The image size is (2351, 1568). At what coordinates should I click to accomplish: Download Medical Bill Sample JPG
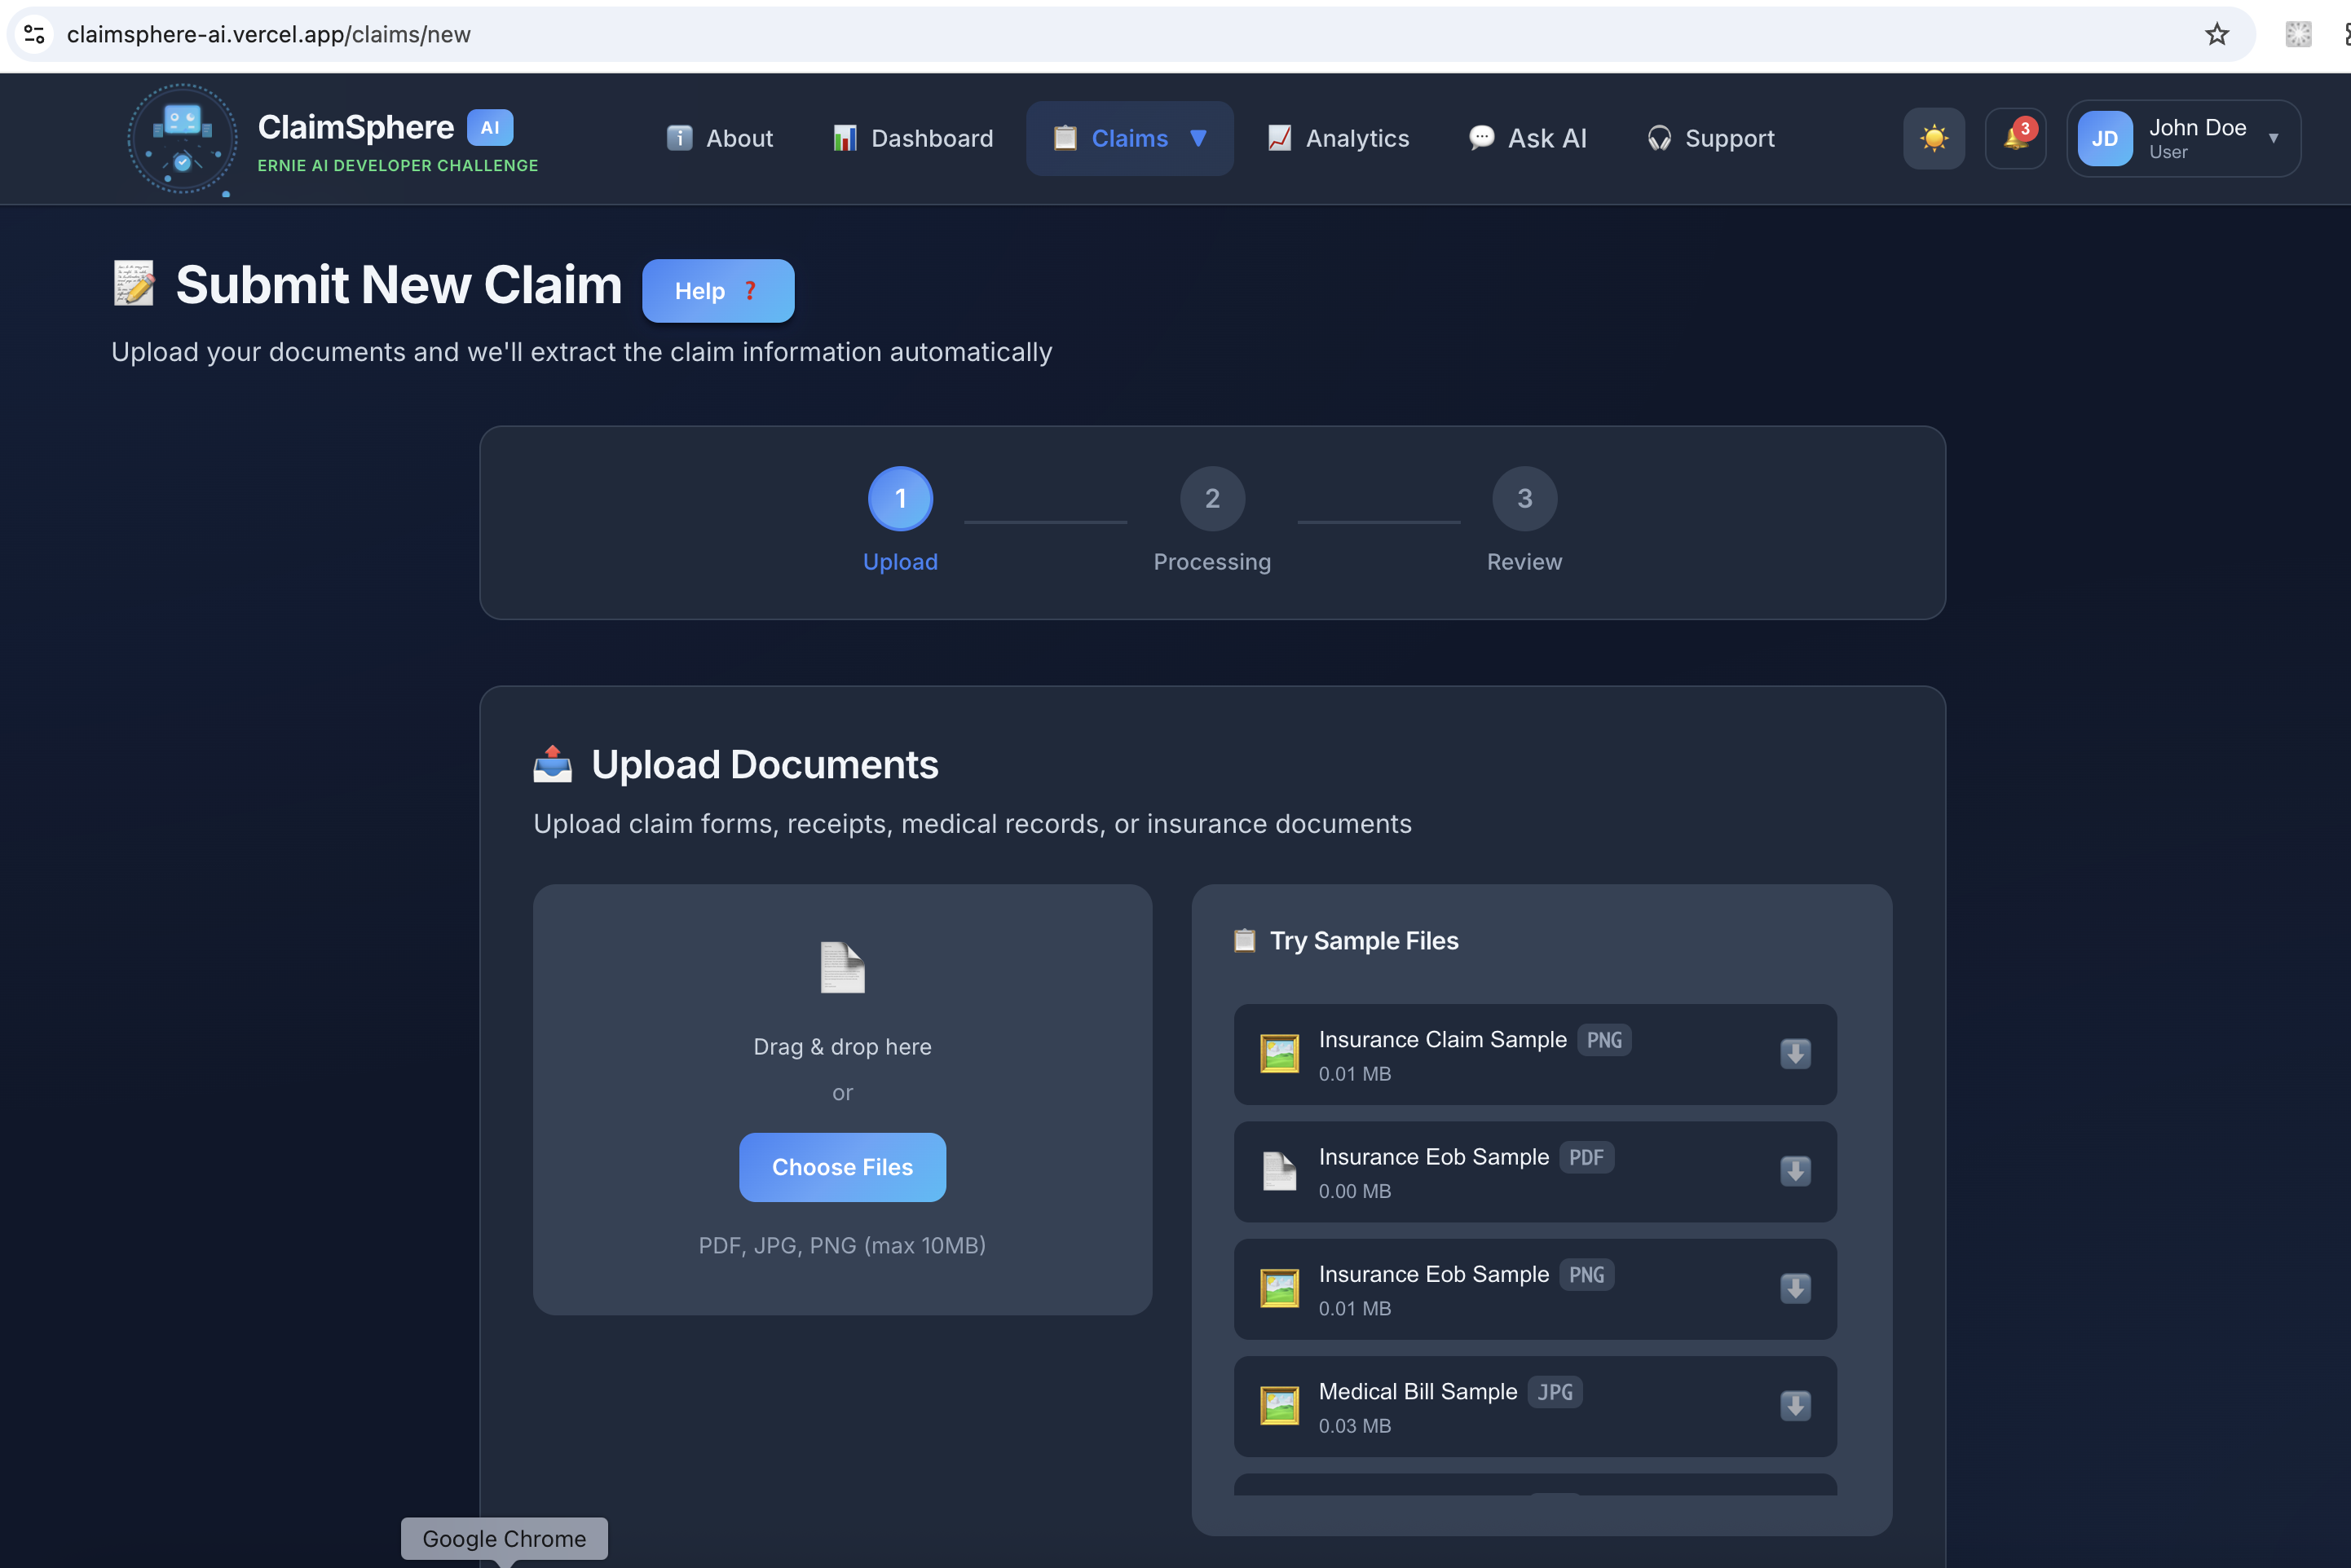pyautogui.click(x=1795, y=1406)
